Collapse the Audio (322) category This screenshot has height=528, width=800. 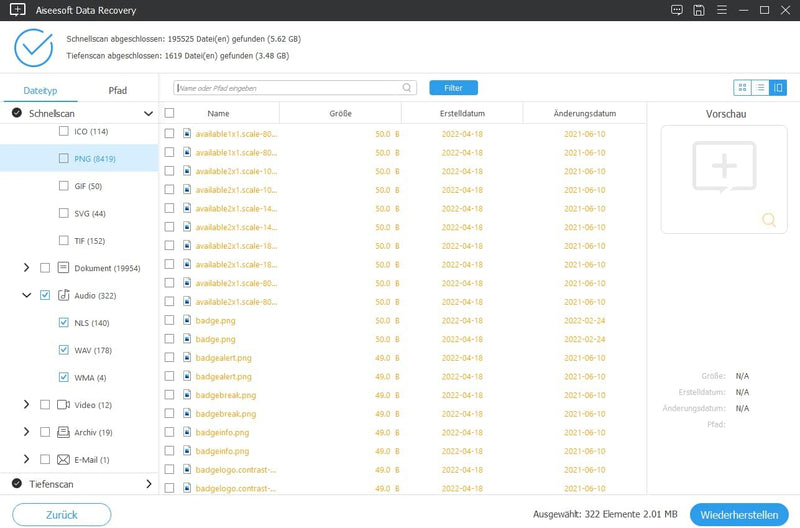(26, 296)
